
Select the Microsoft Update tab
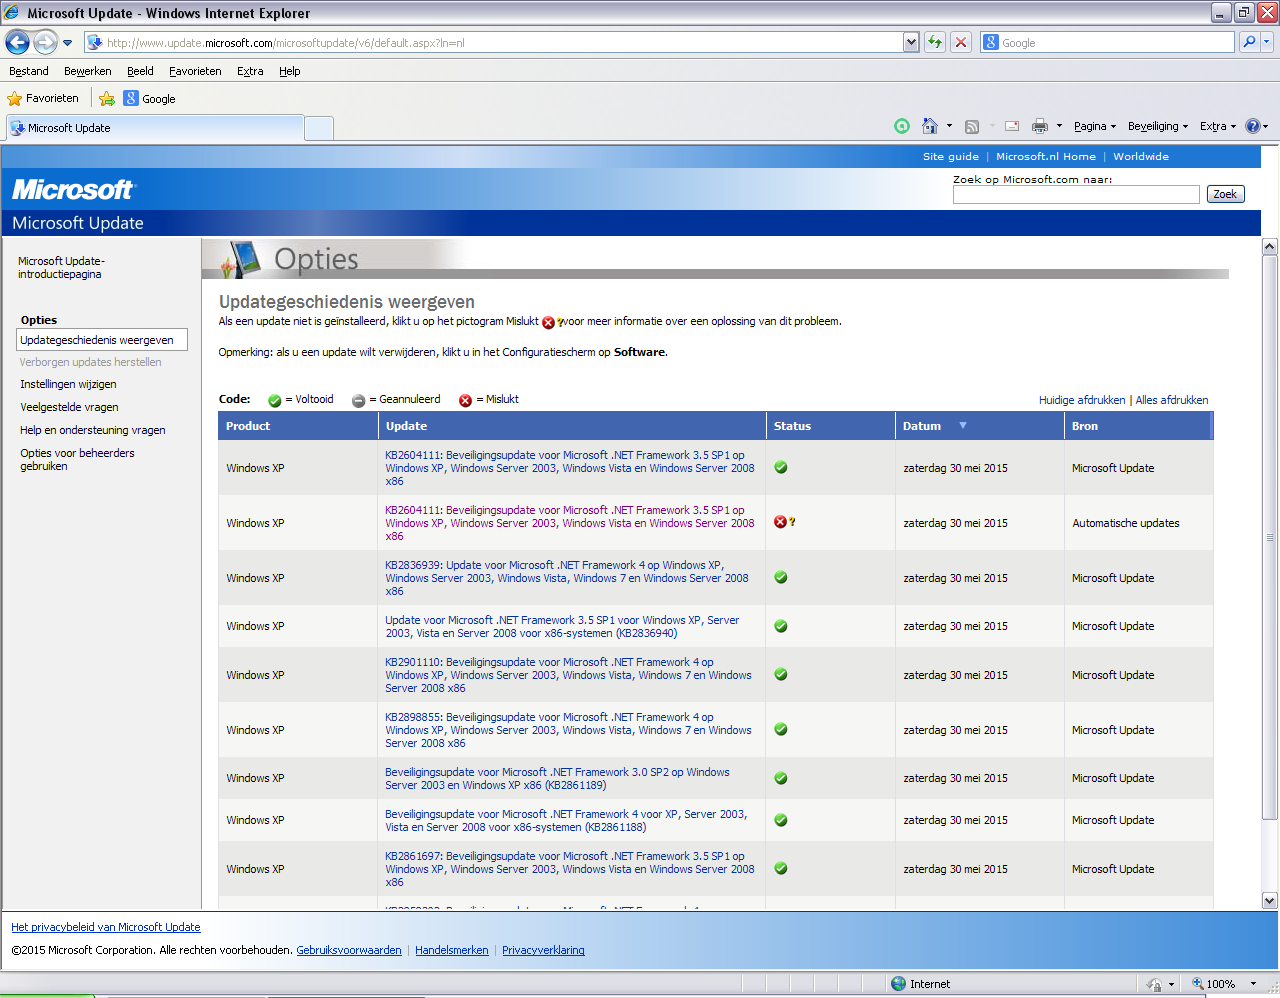tap(155, 128)
